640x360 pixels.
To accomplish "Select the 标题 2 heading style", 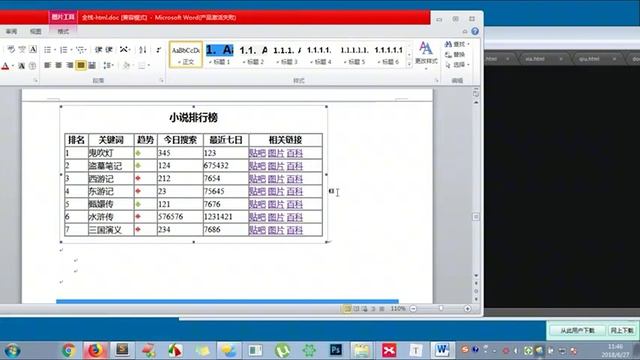I will pyautogui.click(x=253, y=54).
